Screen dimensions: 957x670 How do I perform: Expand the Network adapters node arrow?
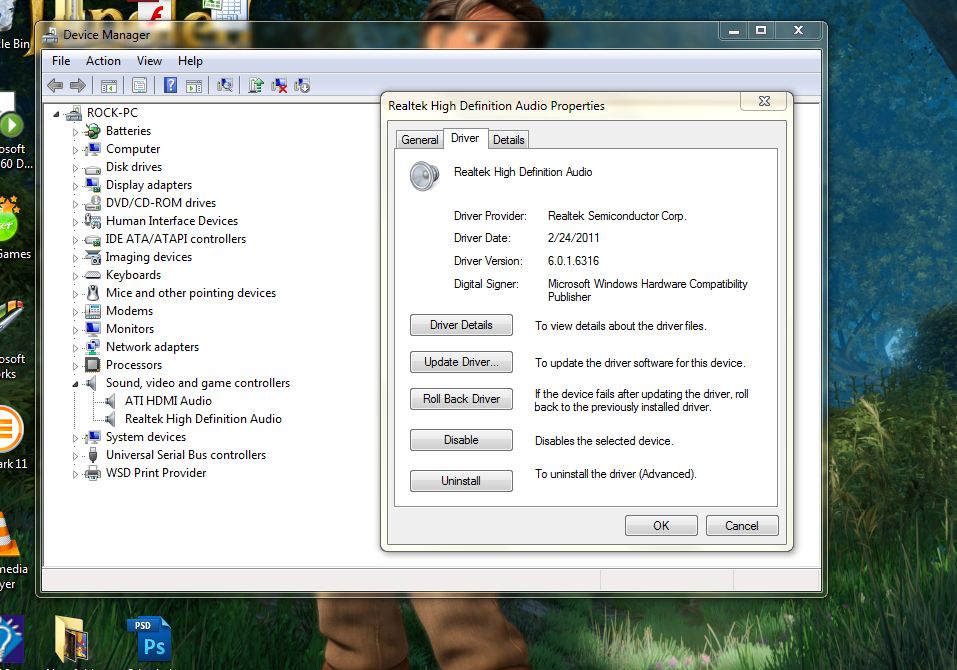pyautogui.click(x=75, y=348)
